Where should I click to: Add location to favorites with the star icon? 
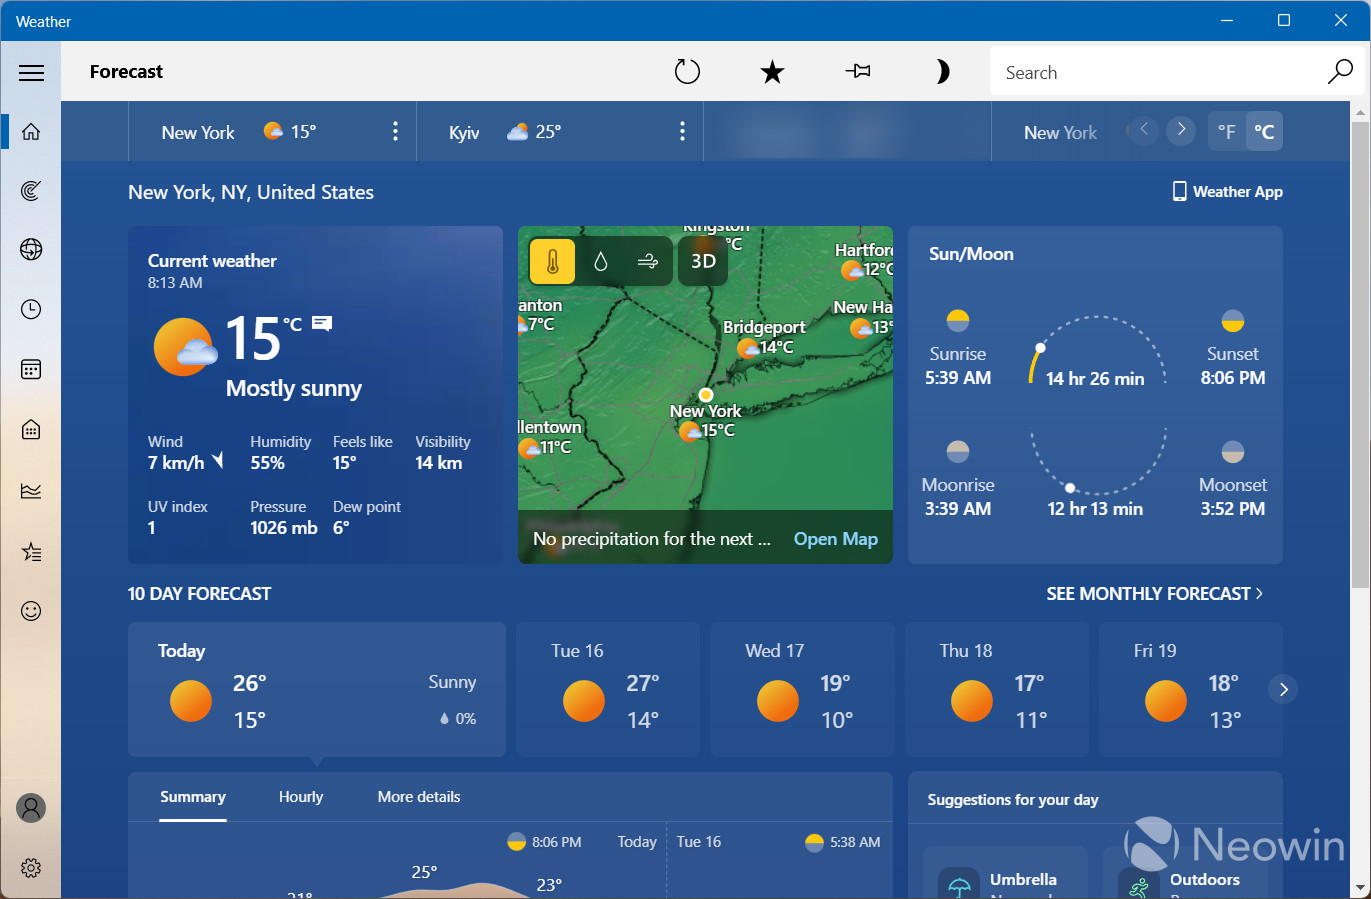pos(772,72)
